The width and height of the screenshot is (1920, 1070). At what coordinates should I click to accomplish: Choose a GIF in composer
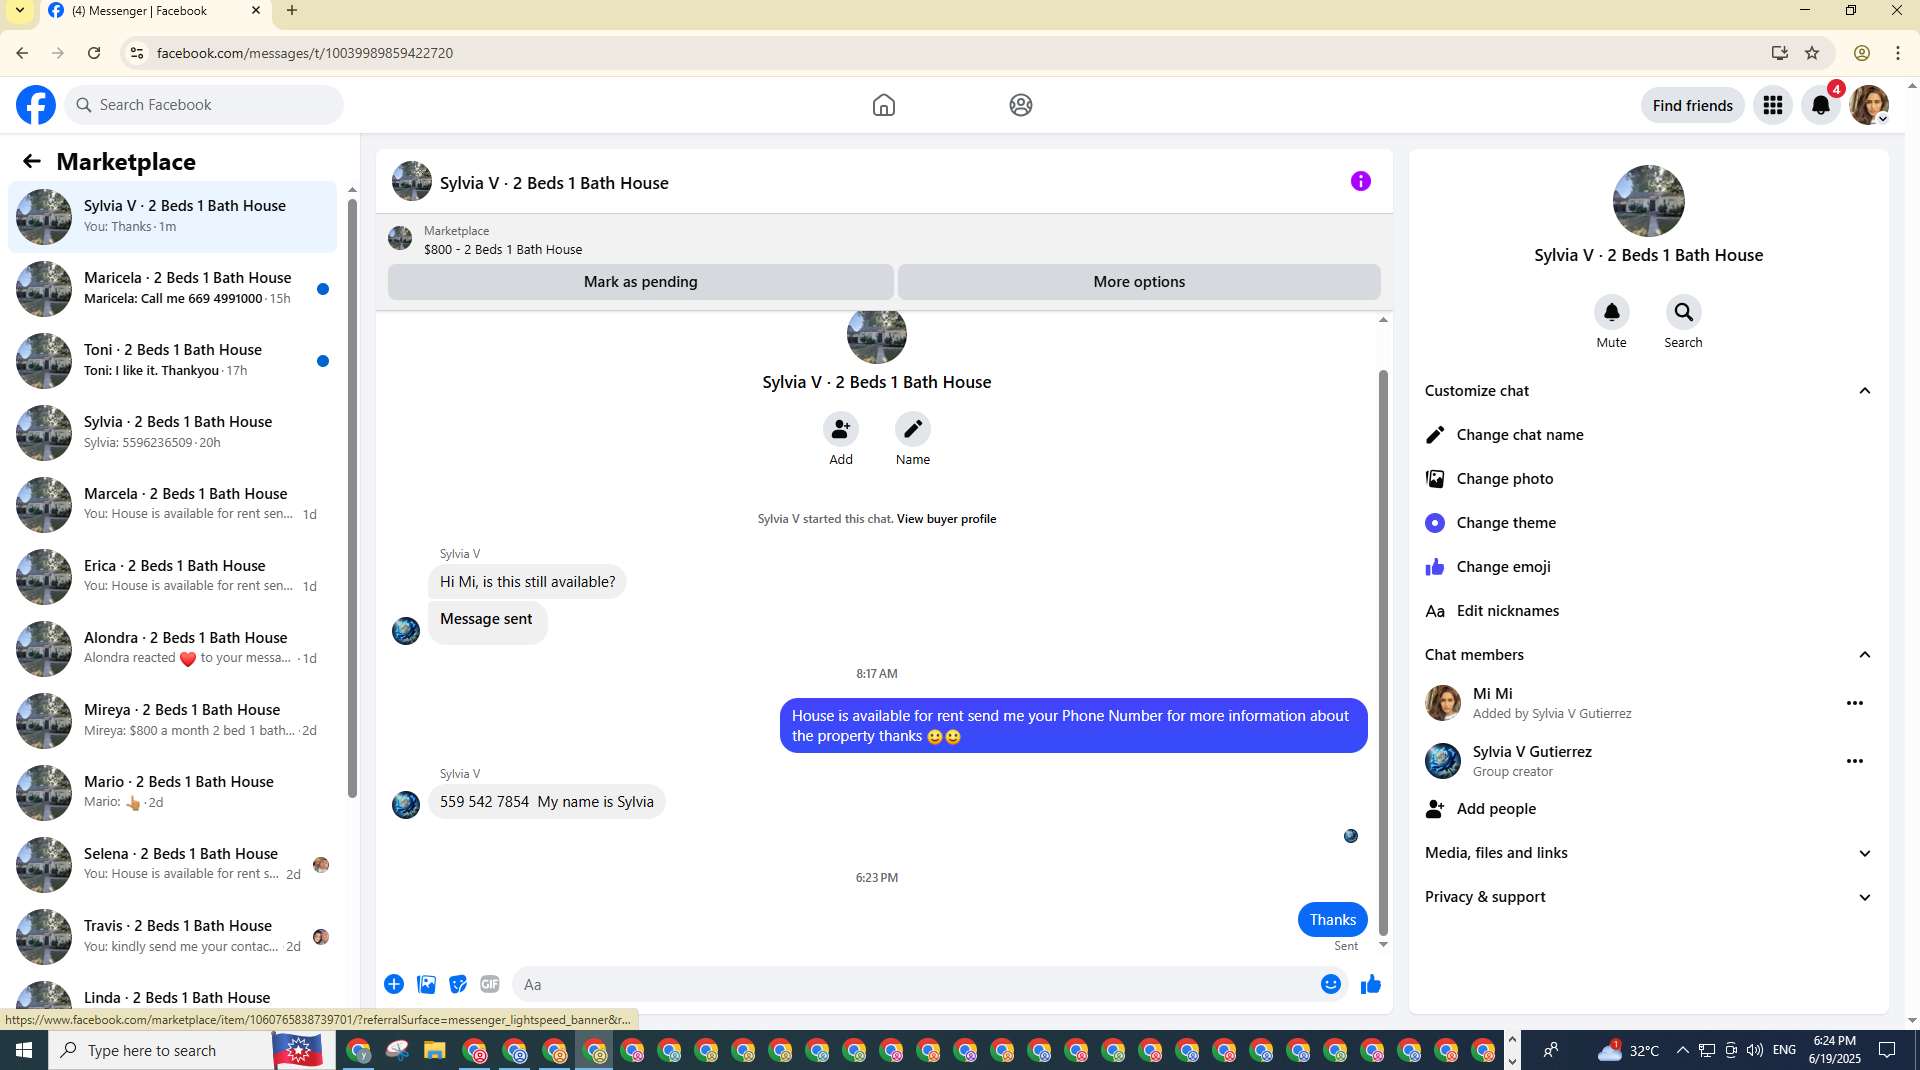coord(490,984)
